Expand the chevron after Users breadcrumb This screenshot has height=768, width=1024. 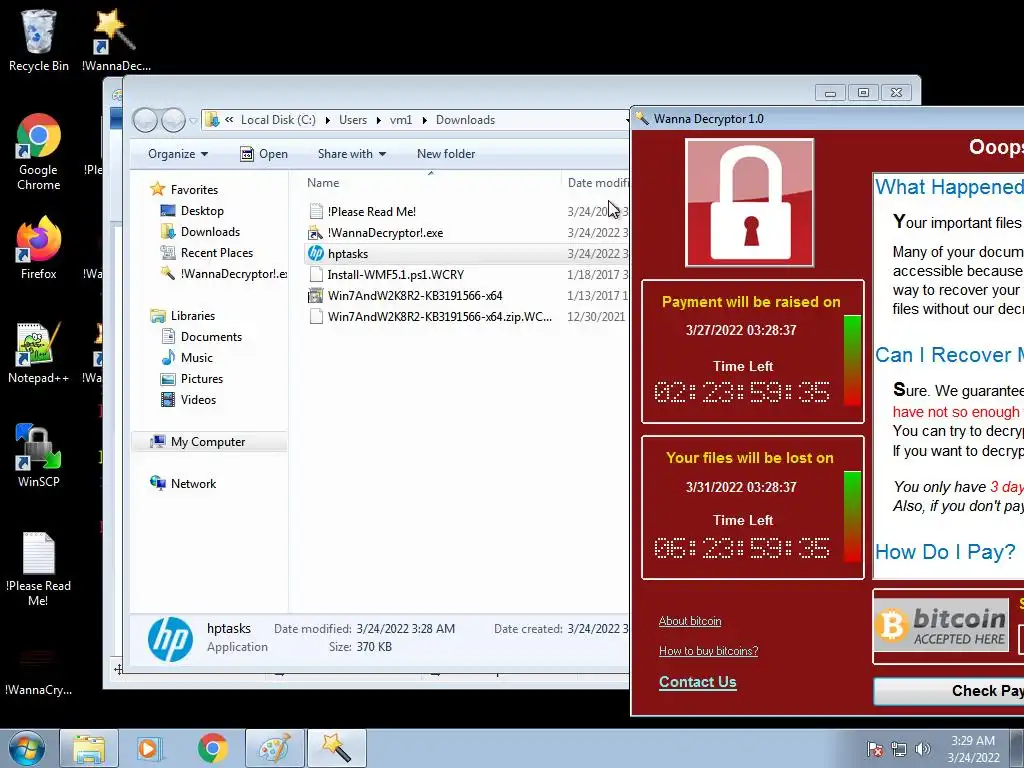tap(378, 120)
